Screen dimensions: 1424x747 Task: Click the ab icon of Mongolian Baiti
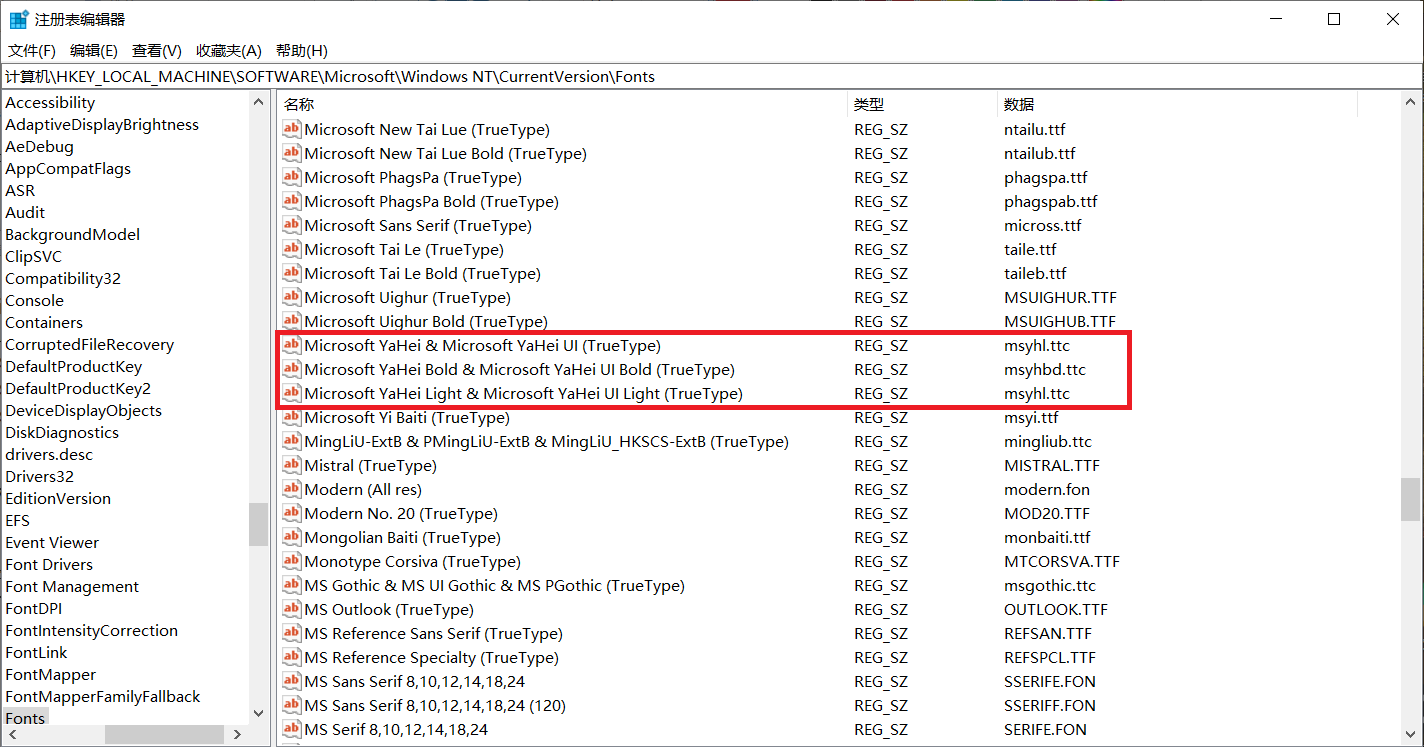(x=292, y=537)
